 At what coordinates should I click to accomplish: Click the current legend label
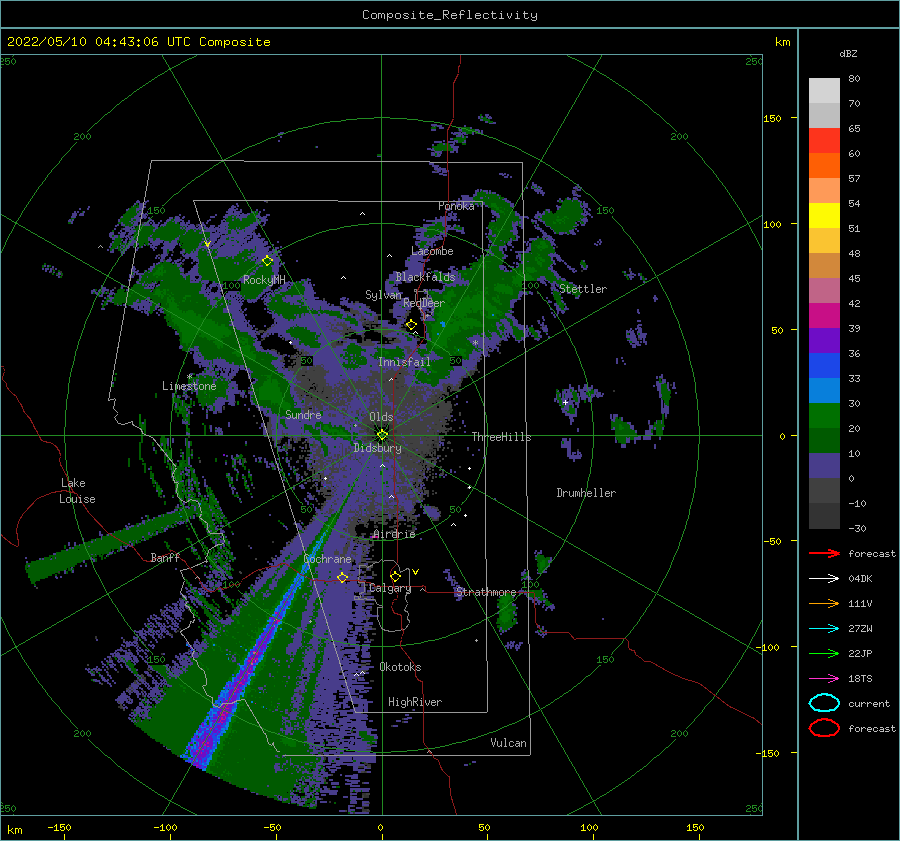point(869,703)
